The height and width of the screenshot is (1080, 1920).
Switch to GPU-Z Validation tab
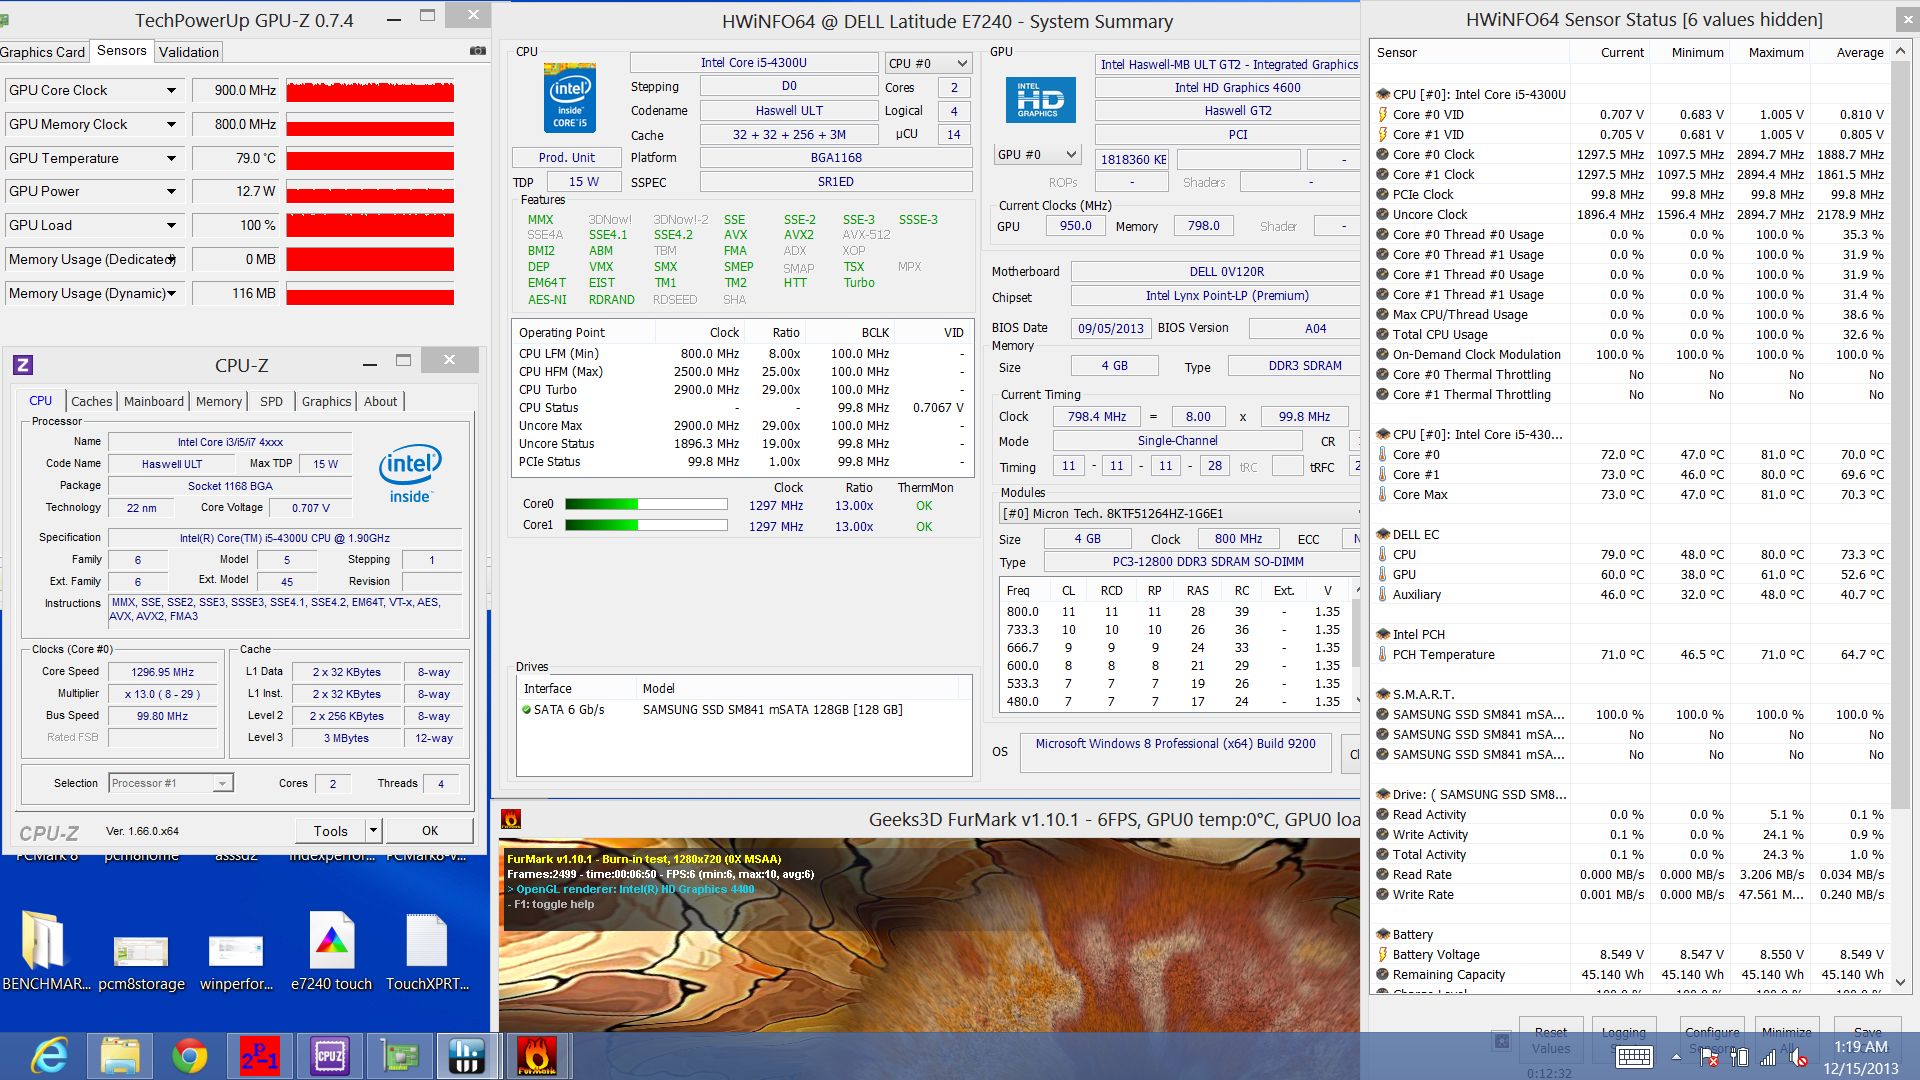[x=188, y=52]
